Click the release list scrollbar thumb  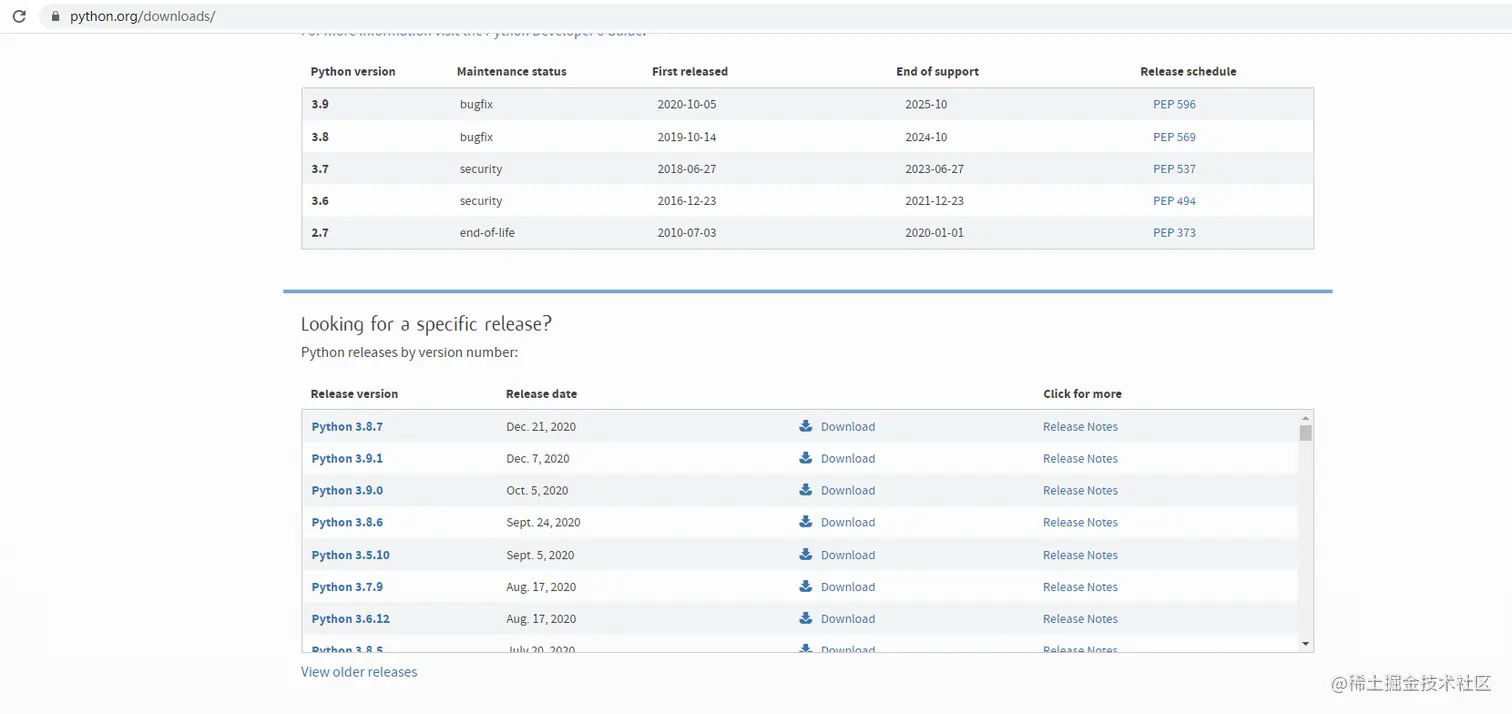click(x=1305, y=433)
